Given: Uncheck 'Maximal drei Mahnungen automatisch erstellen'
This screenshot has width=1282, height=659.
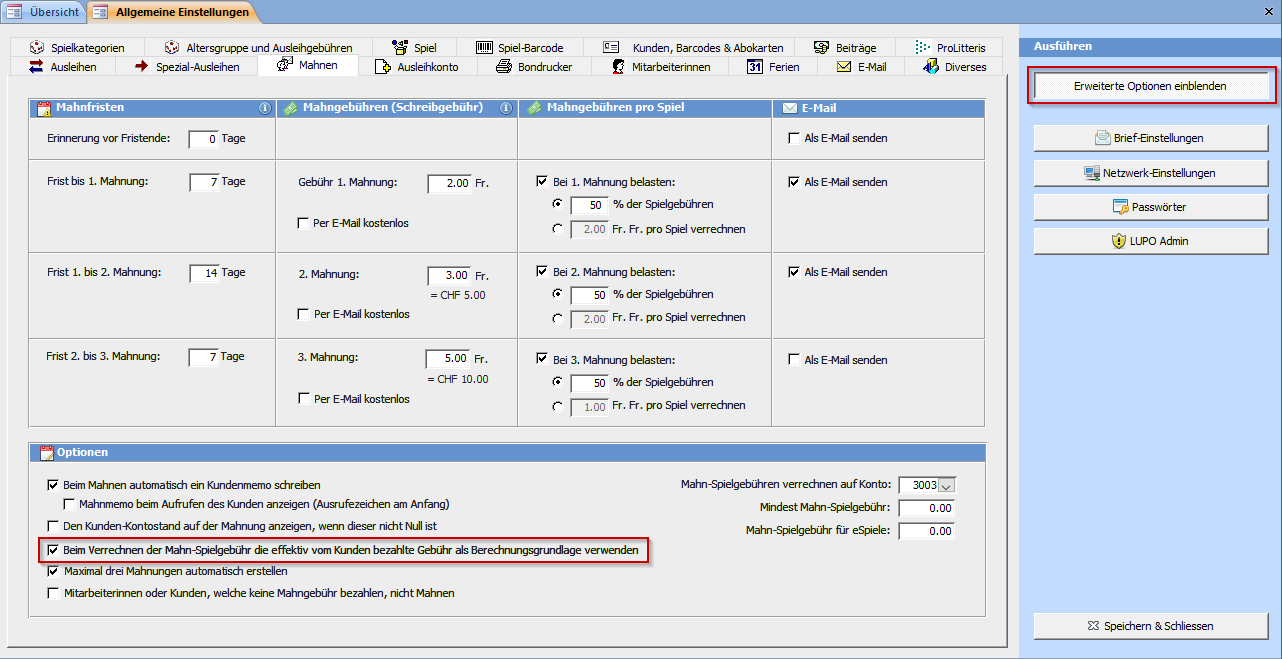Looking at the screenshot, I should pyautogui.click(x=54, y=572).
